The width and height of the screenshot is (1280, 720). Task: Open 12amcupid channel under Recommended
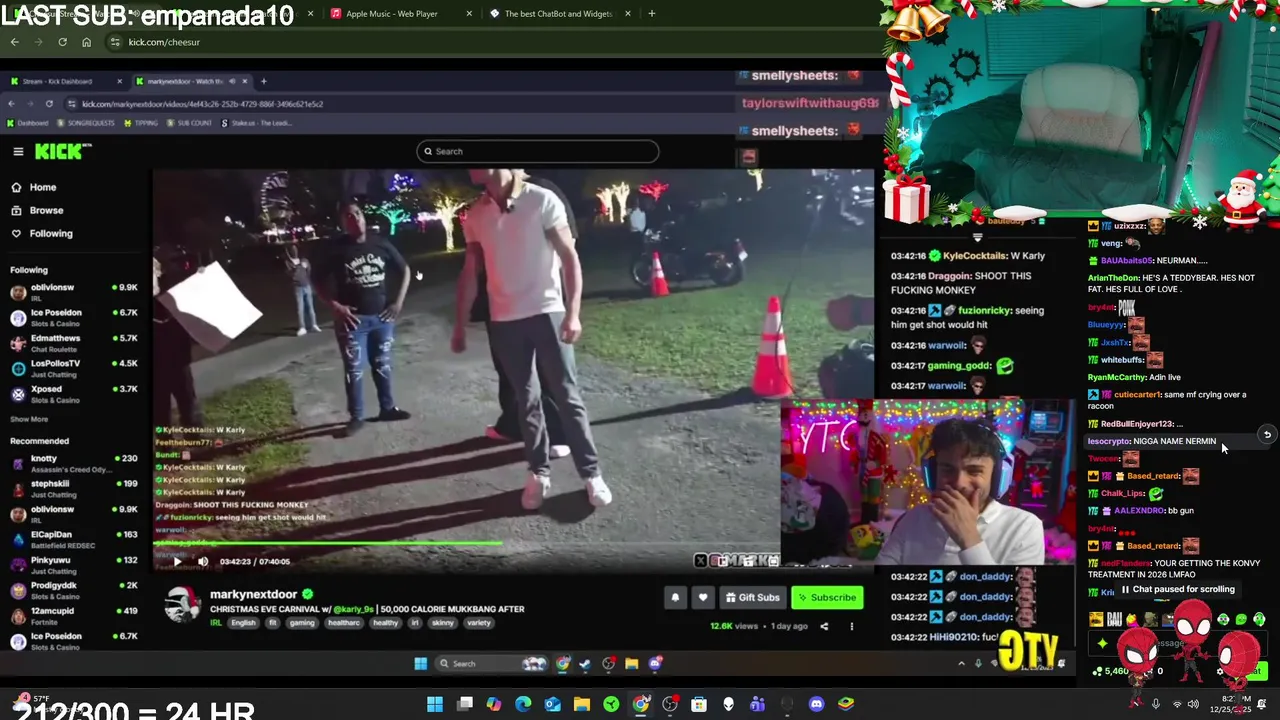coord(74,615)
